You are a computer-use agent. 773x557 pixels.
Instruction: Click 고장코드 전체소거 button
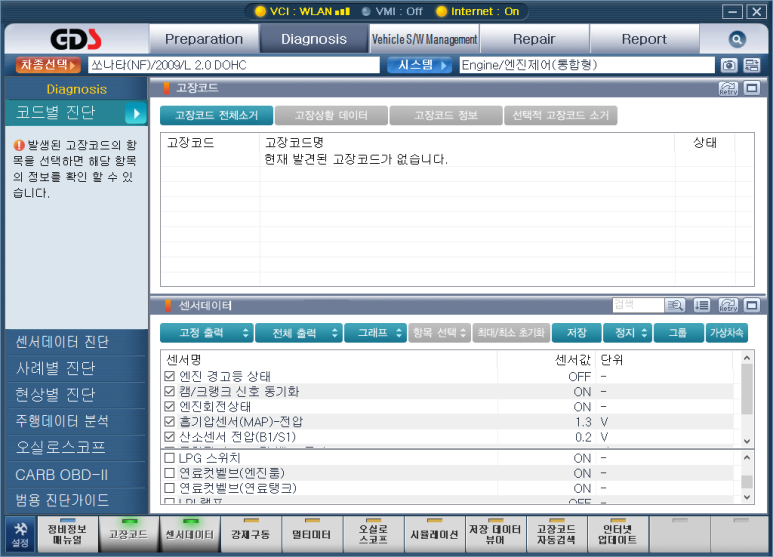click(216, 115)
